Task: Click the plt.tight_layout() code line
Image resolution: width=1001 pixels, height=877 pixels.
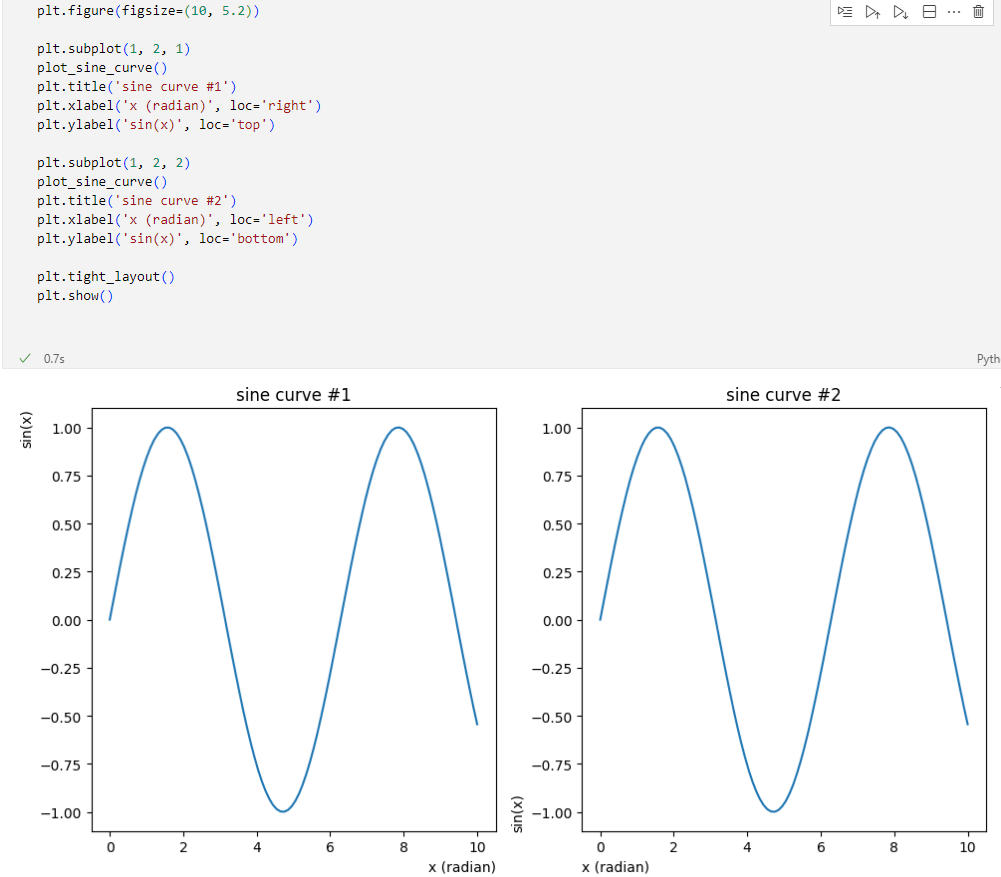Action: click(x=105, y=277)
